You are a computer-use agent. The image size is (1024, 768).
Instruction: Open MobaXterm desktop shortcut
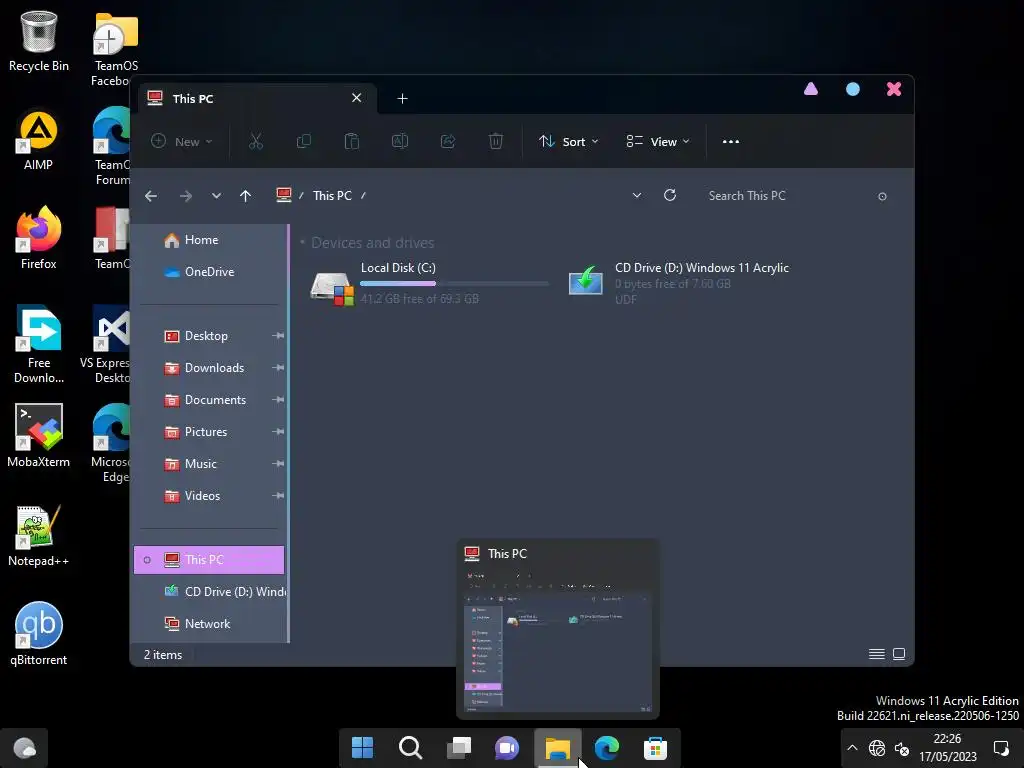(x=39, y=436)
